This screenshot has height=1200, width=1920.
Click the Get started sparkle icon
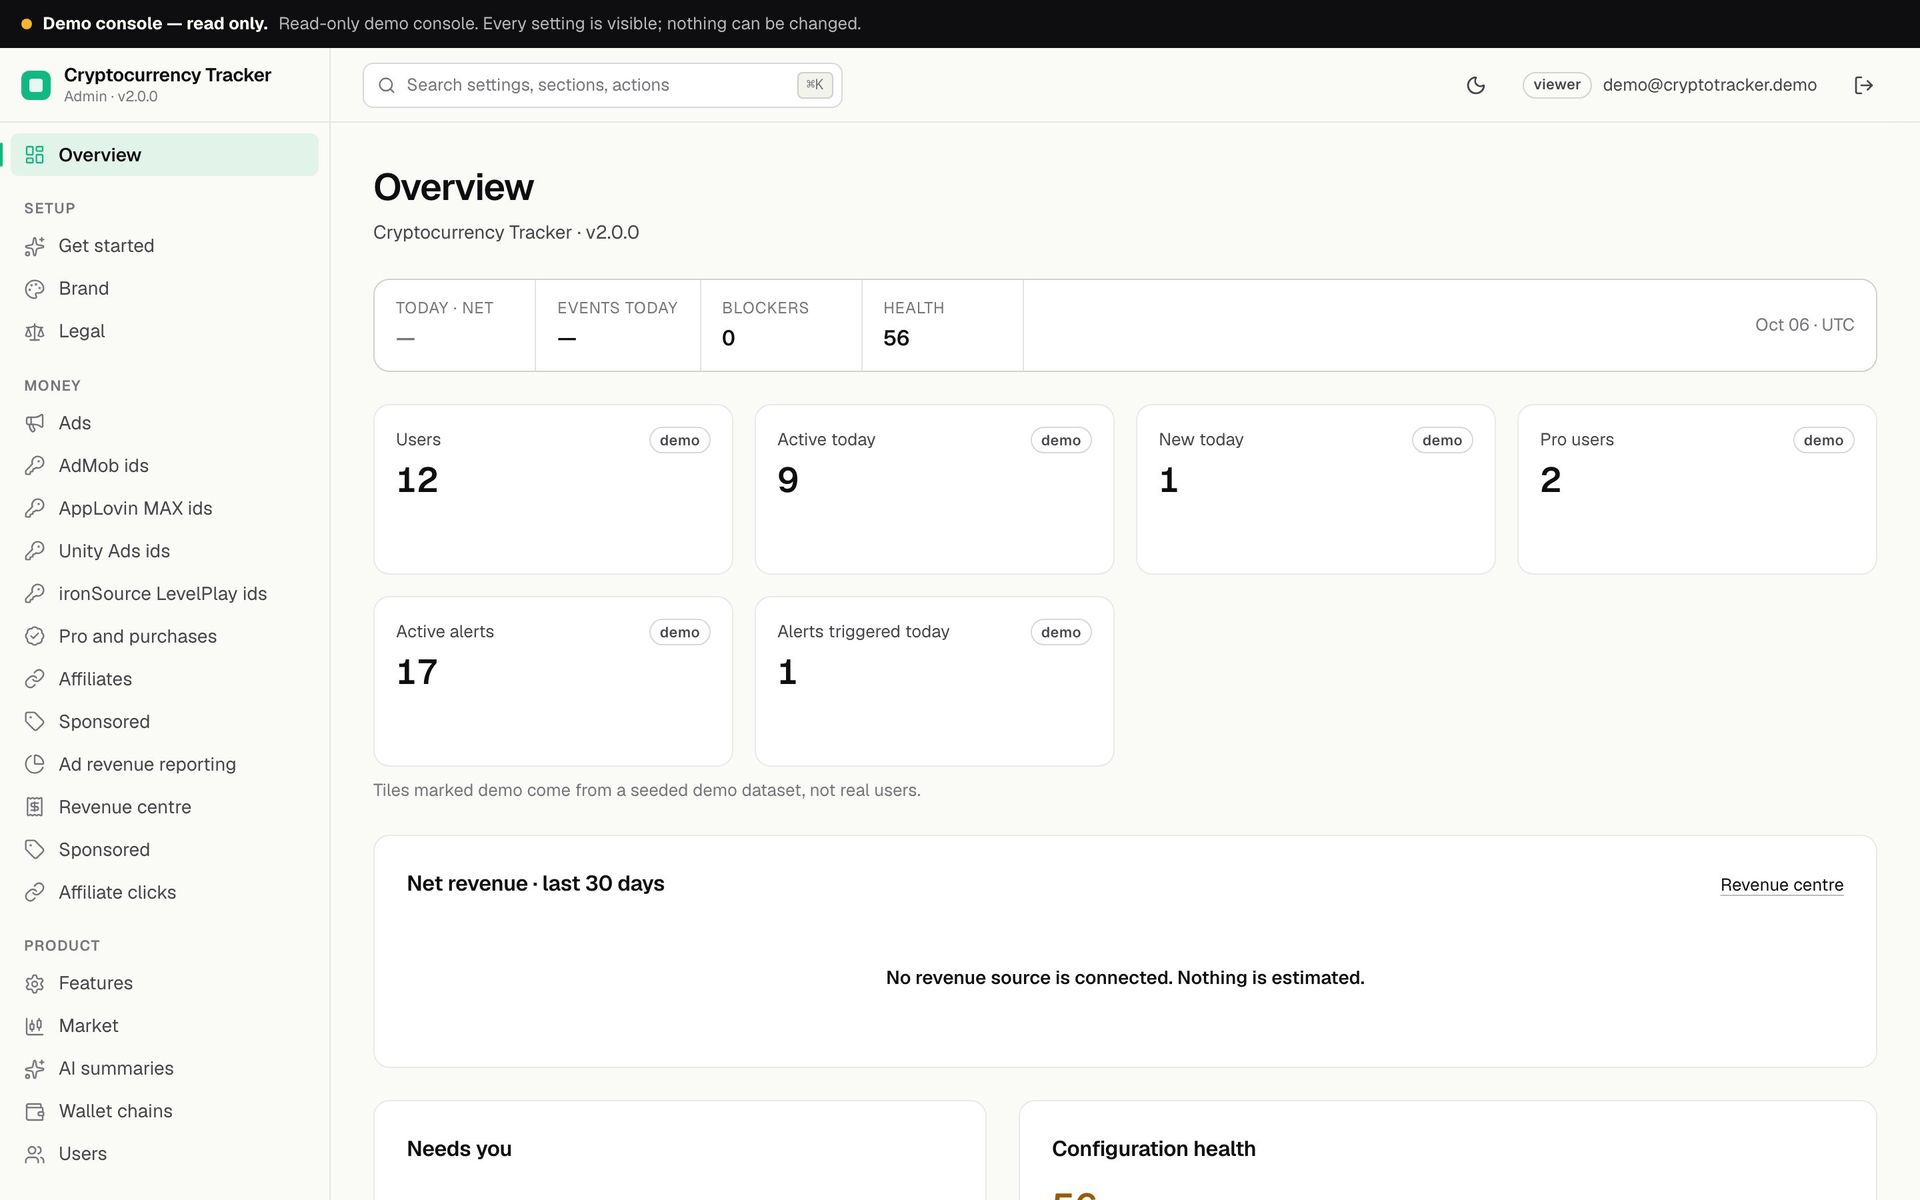coord(35,246)
